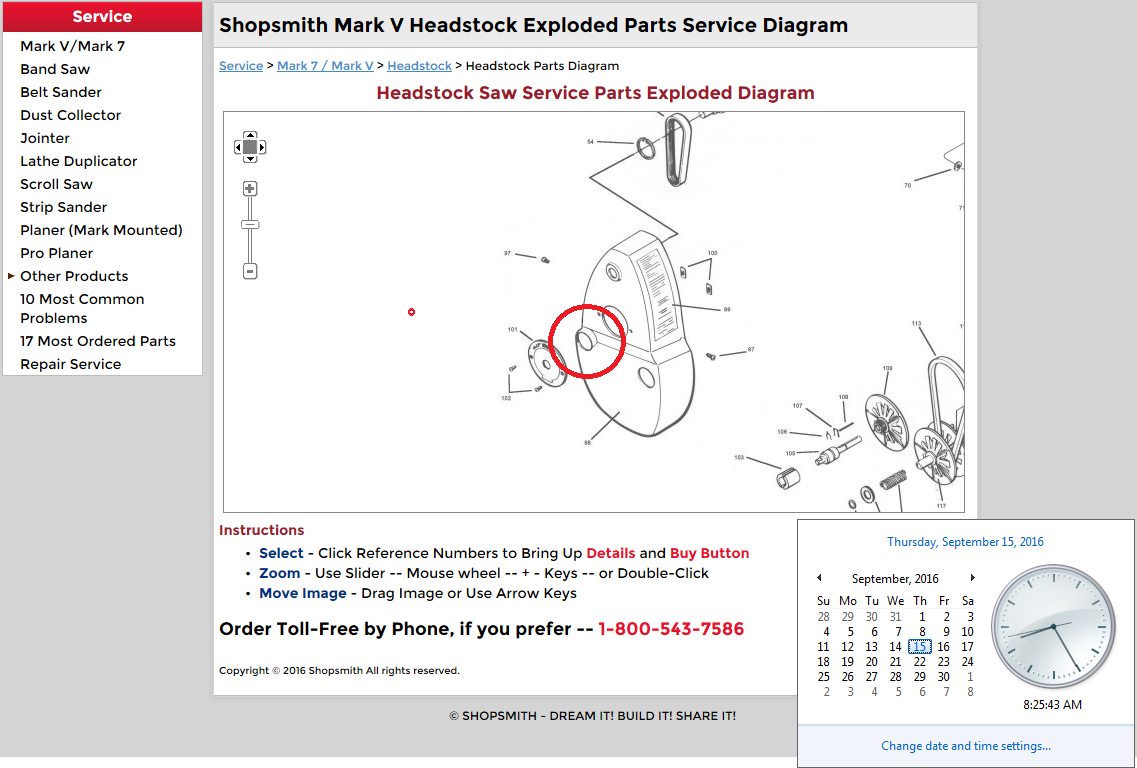
Task: Open Strip Sander in sidebar
Action: (x=64, y=207)
